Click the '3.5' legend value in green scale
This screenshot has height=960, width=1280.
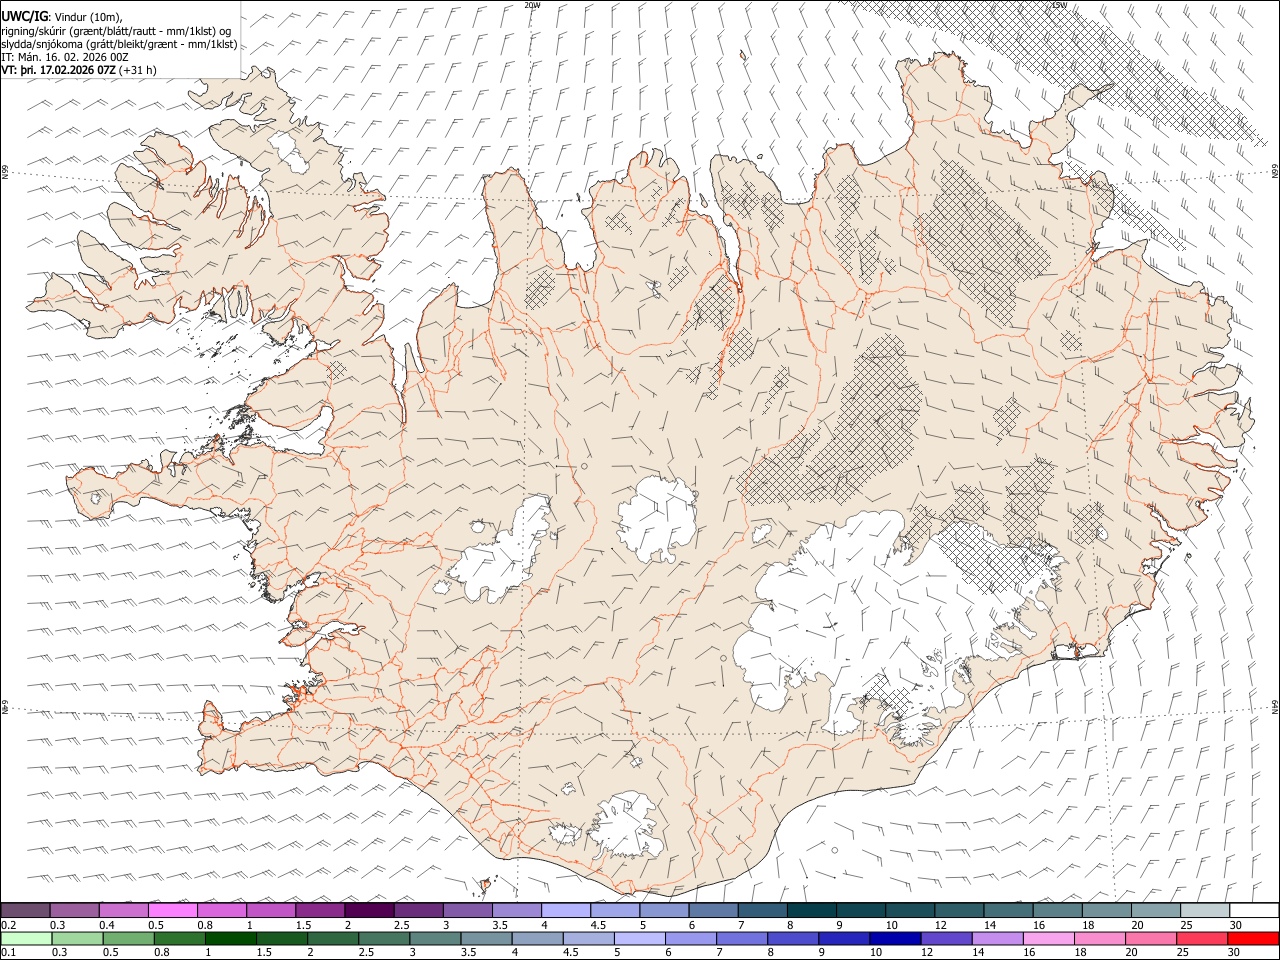coord(468,953)
